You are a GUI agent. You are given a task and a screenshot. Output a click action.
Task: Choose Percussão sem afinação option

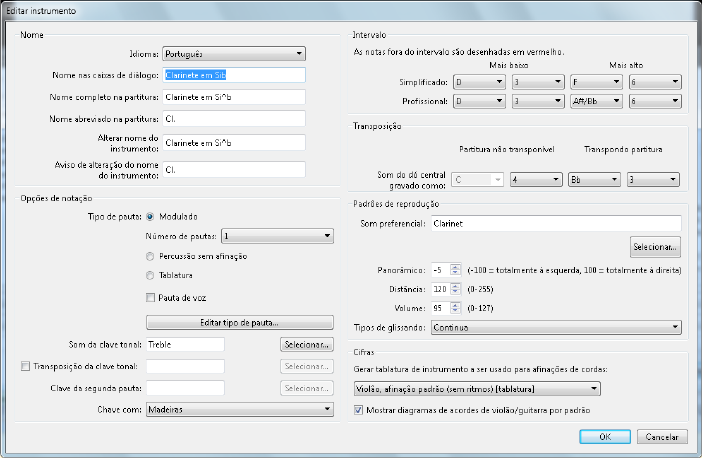[x=151, y=256]
